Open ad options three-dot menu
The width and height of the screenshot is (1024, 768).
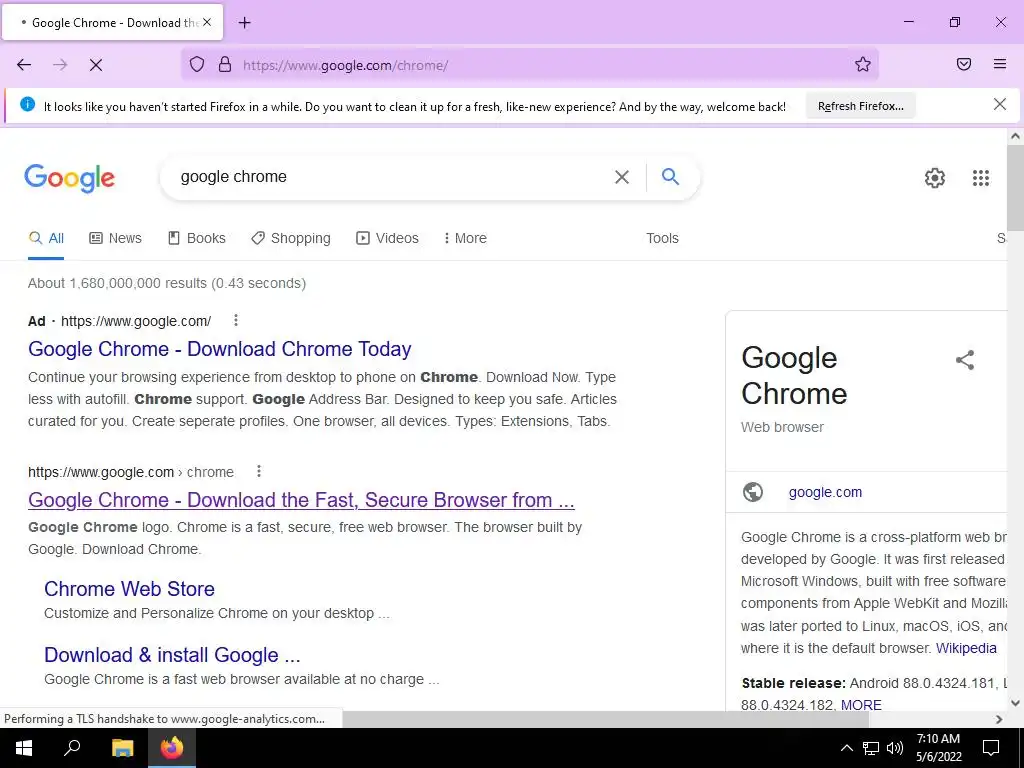(236, 320)
